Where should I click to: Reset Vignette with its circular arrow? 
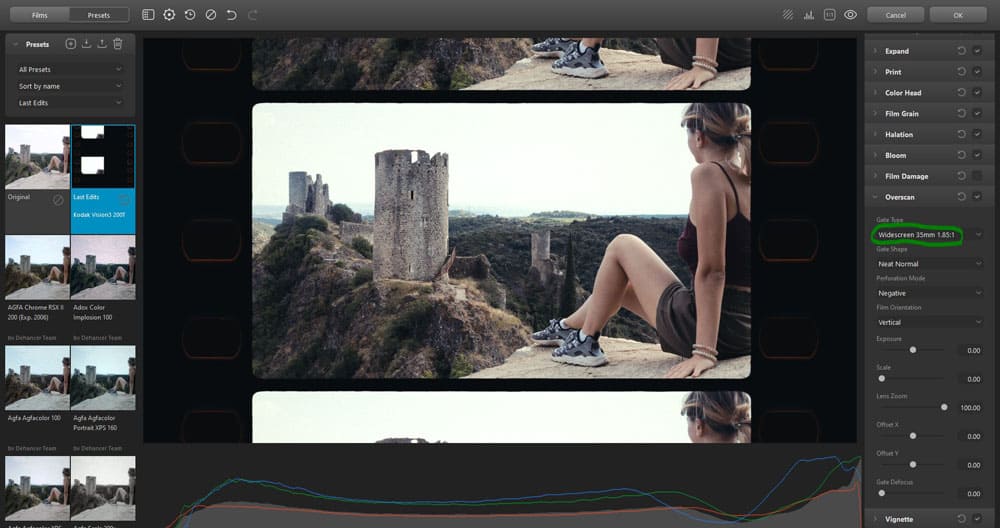[x=961, y=519]
